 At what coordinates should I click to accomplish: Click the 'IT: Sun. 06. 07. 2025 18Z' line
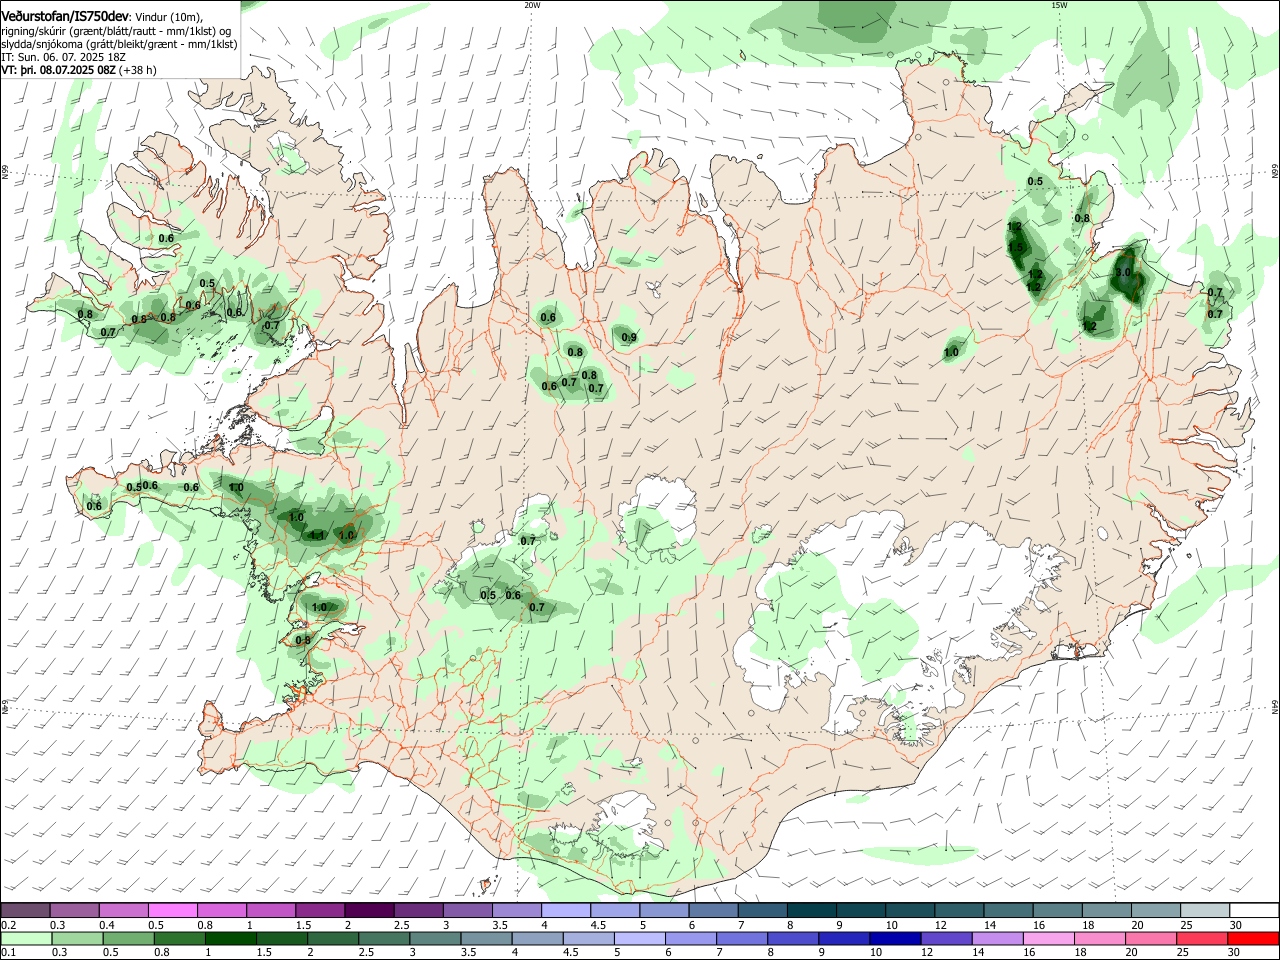tap(64, 58)
